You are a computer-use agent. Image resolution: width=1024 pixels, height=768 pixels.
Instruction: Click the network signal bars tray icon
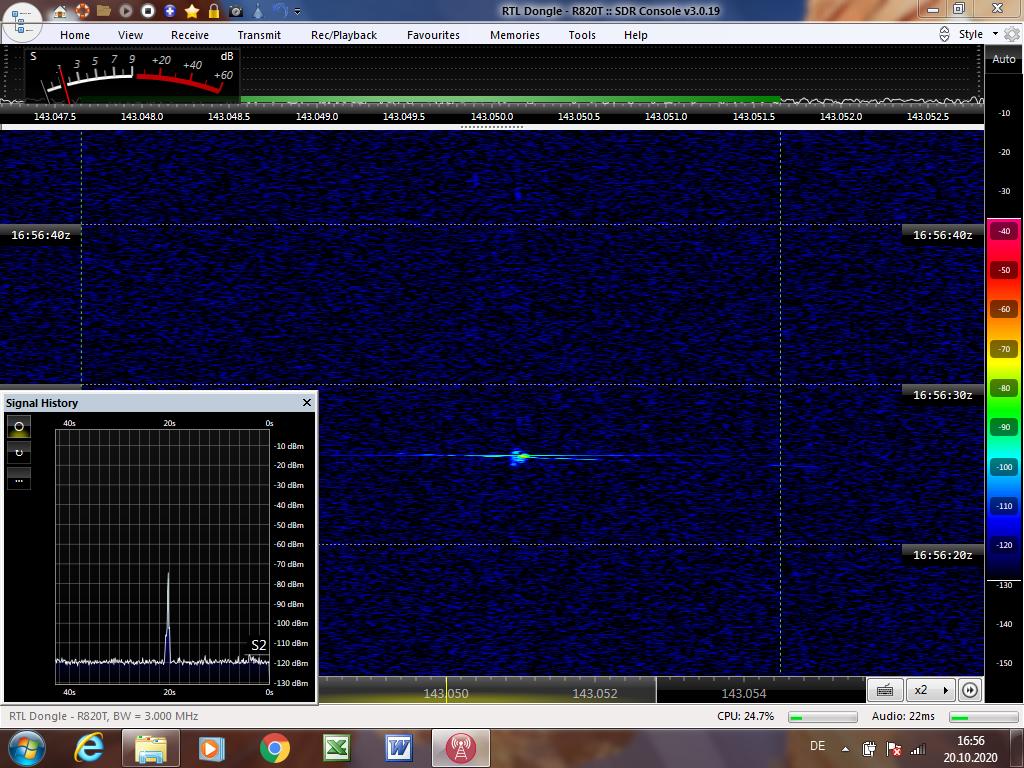click(x=918, y=749)
